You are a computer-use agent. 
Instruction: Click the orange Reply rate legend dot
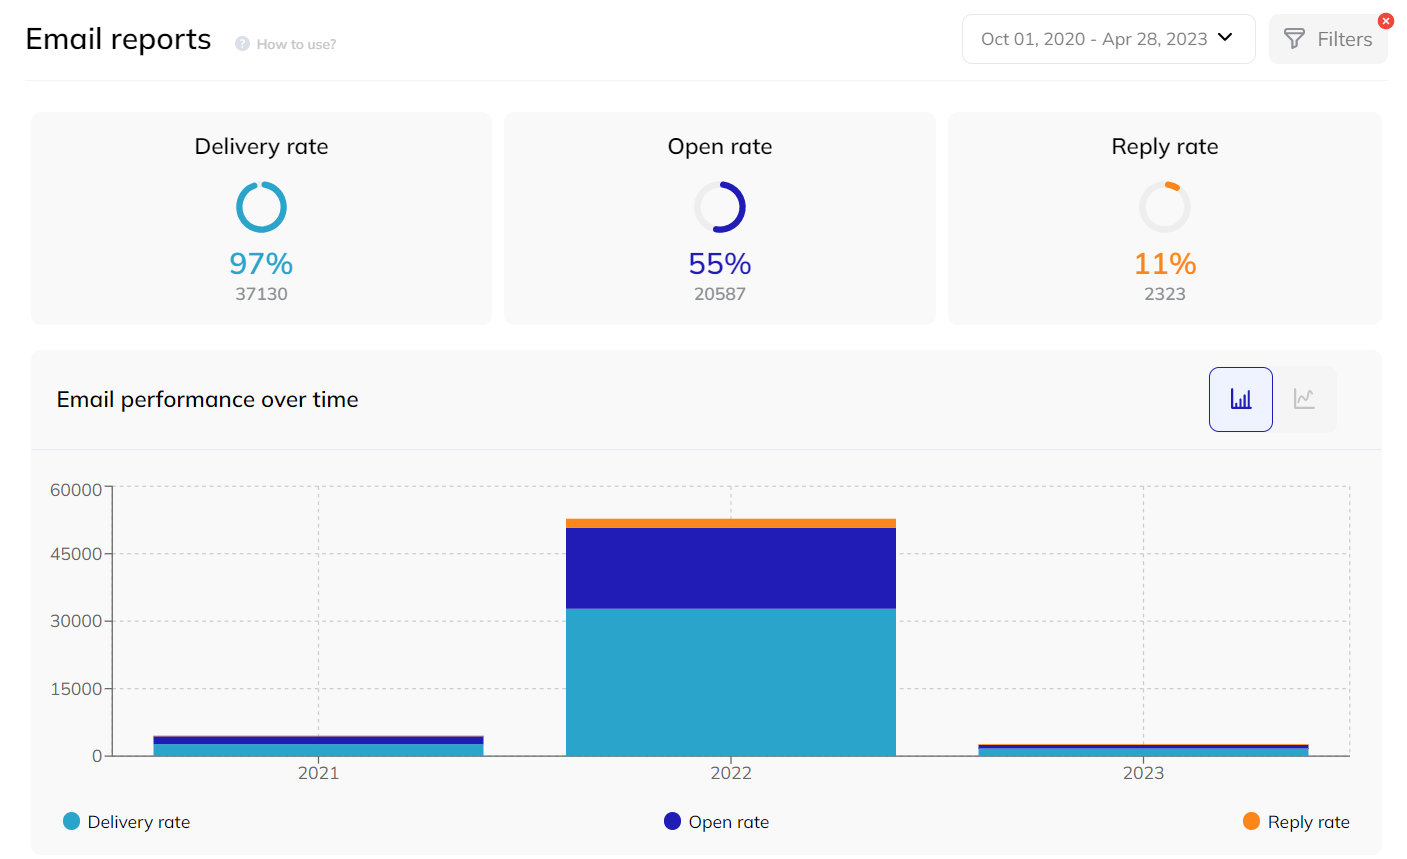click(x=1251, y=821)
